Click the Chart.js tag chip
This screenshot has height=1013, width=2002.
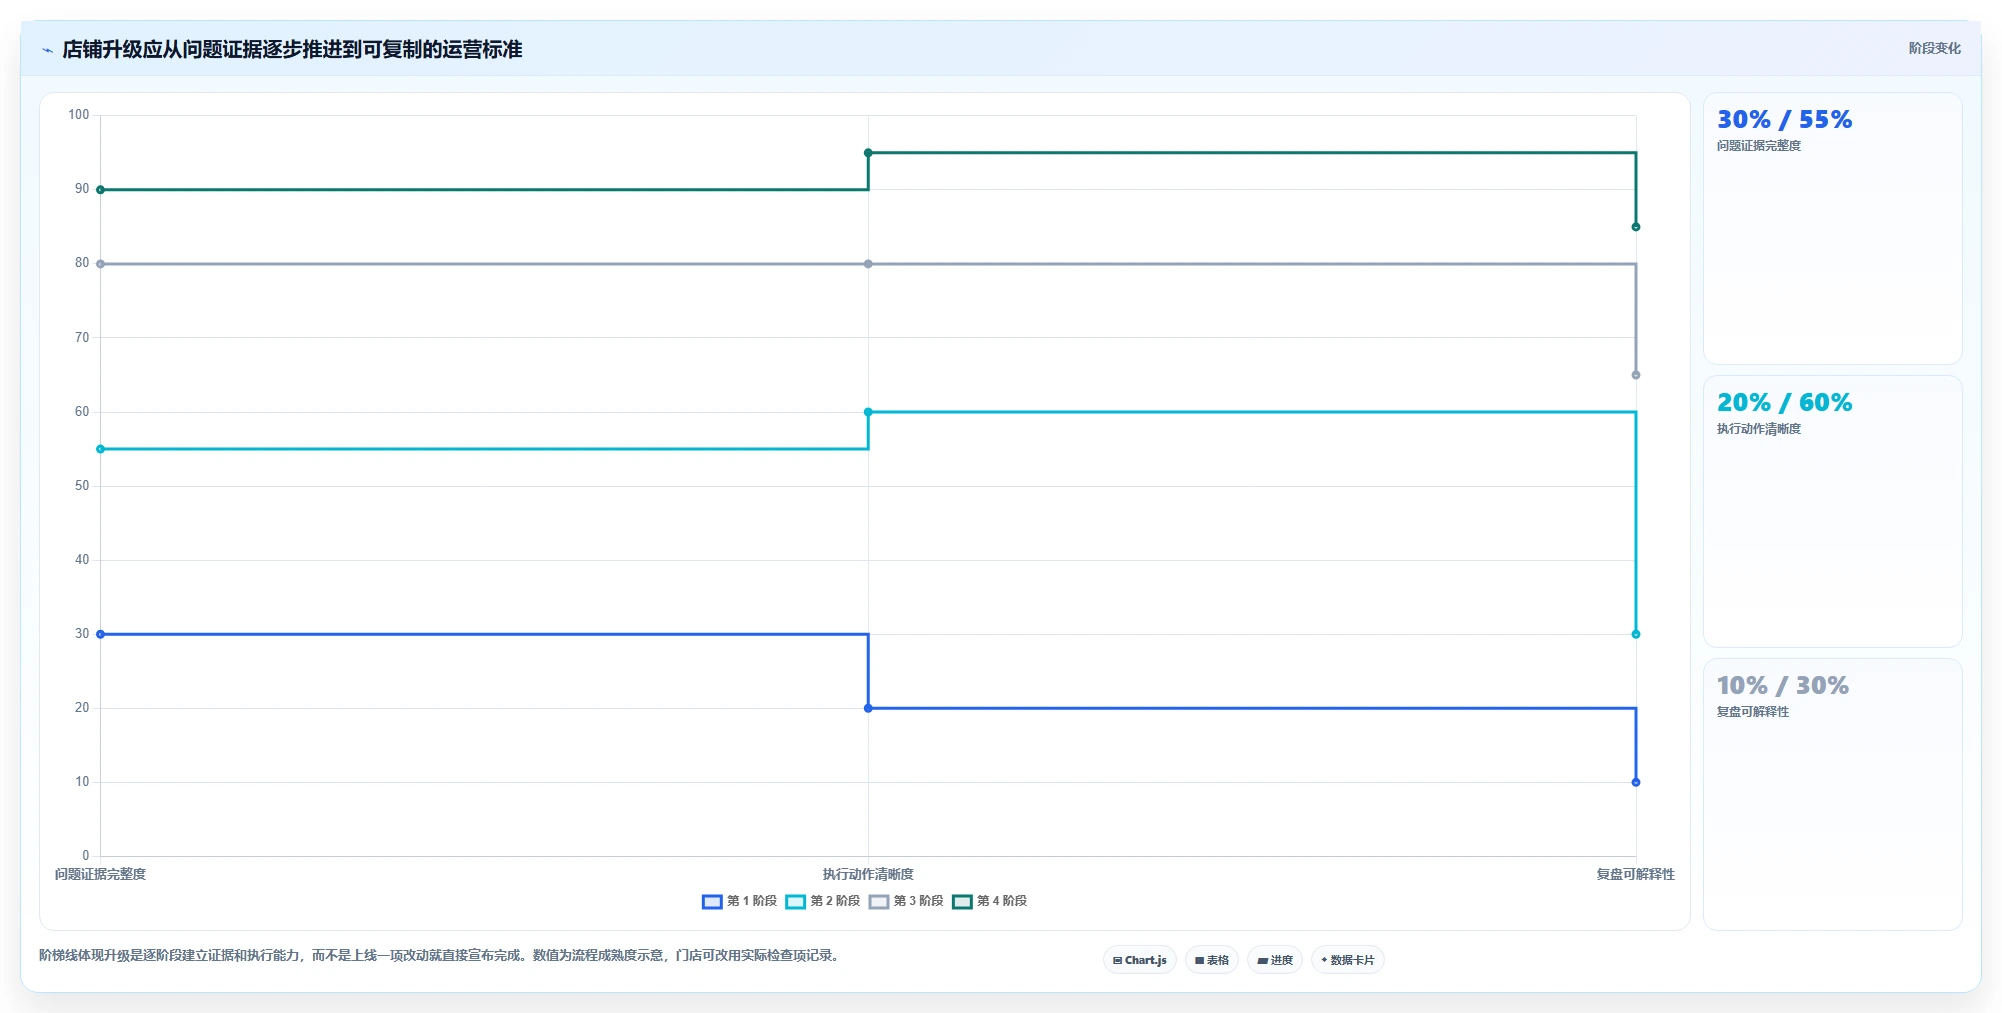[x=1140, y=960]
